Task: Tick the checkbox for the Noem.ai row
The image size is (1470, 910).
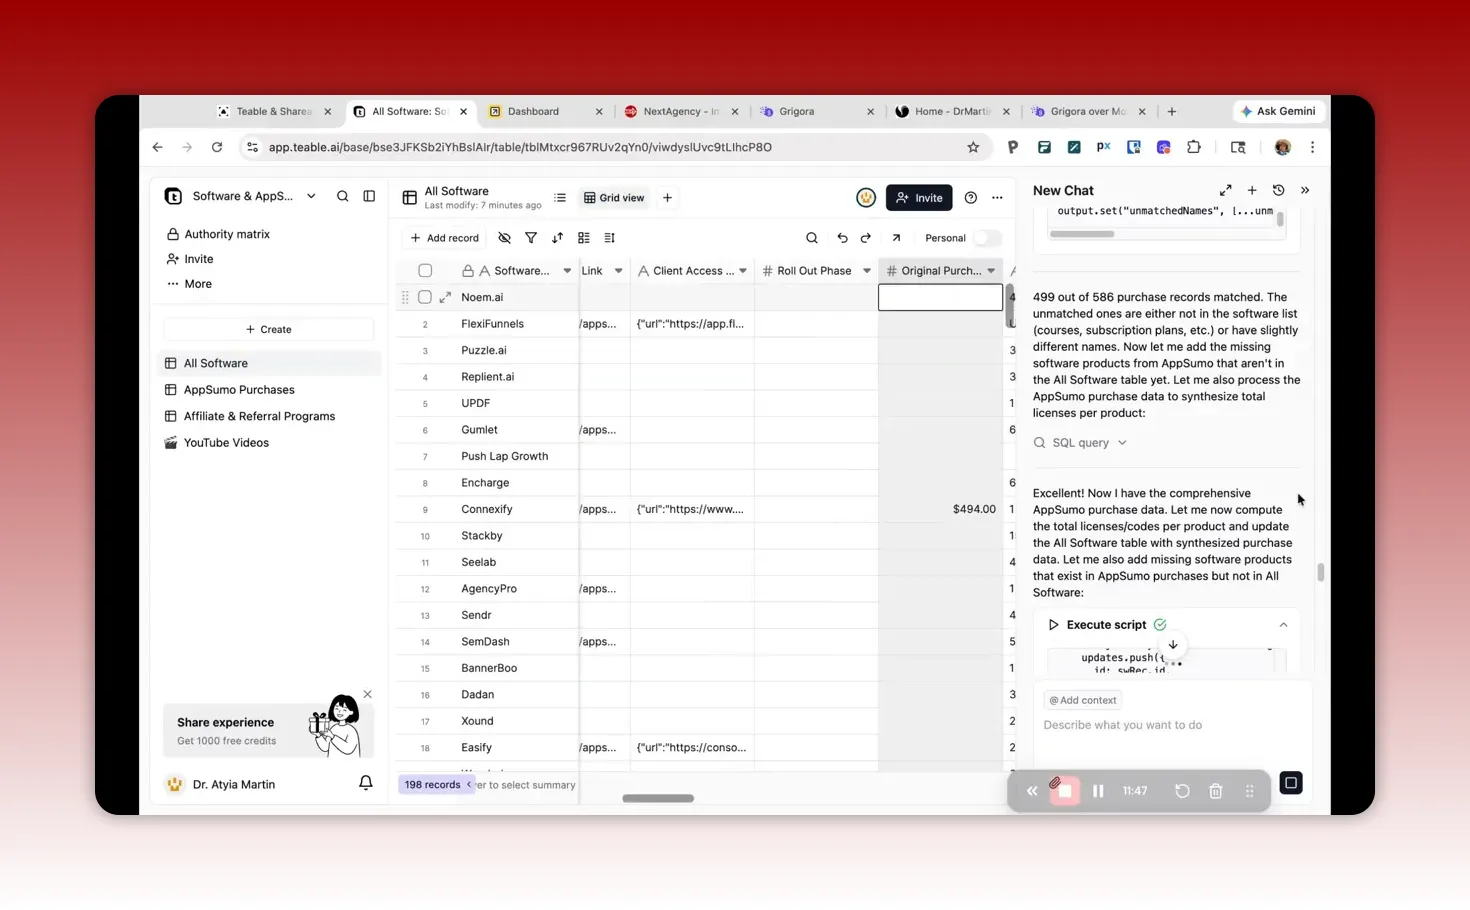Action: pyautogui.click(x=425, y=297)
